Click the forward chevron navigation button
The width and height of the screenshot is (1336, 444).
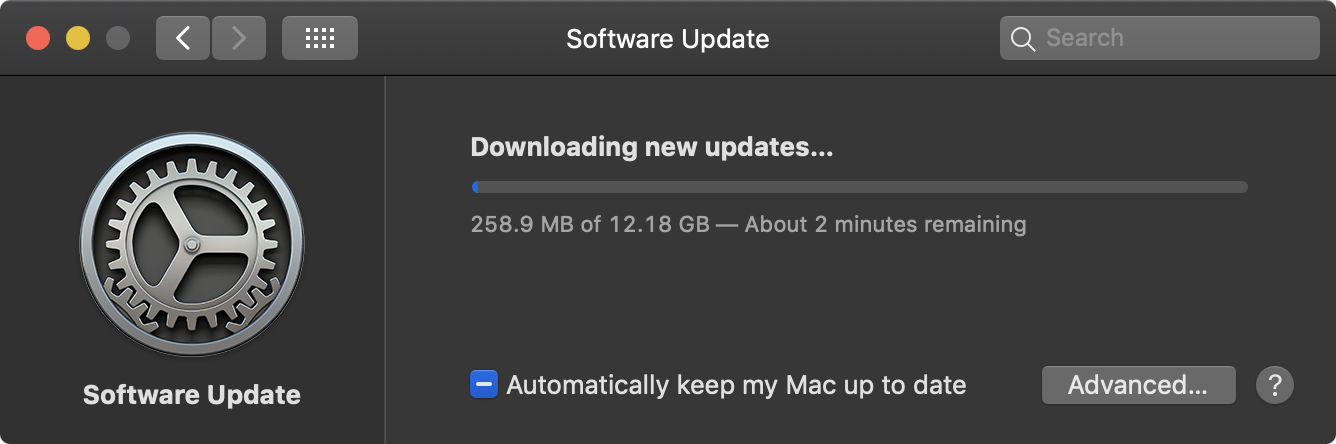click(238, 38)
